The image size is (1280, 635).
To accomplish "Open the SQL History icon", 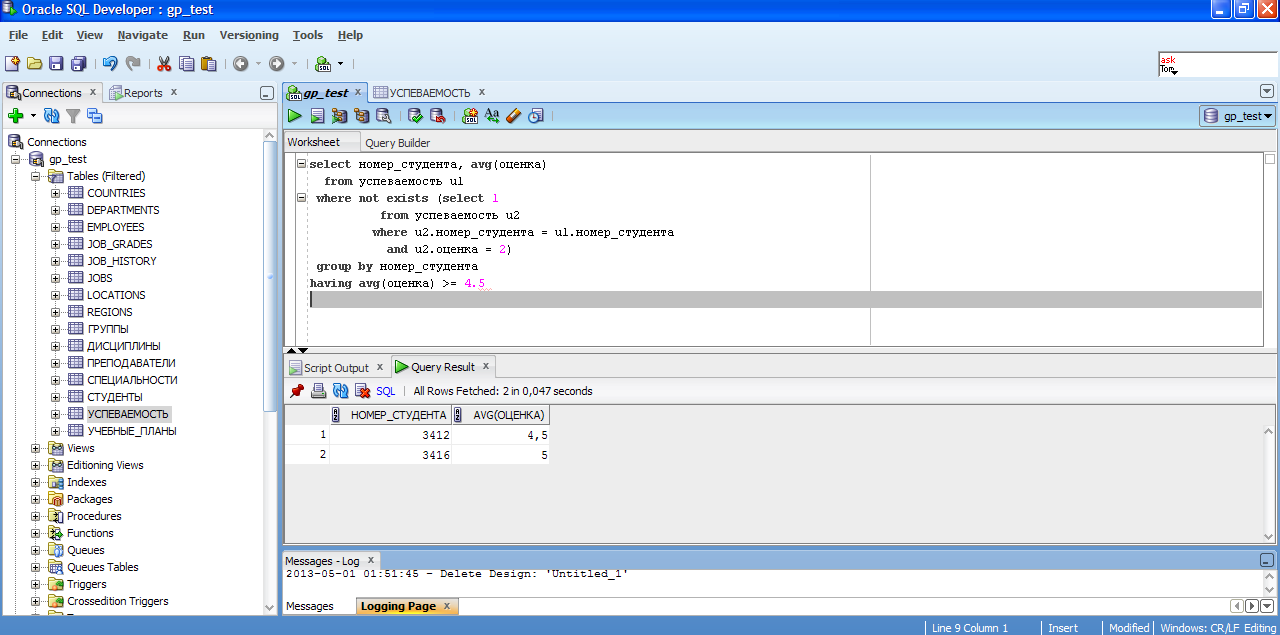I will (x=536, y=116).
